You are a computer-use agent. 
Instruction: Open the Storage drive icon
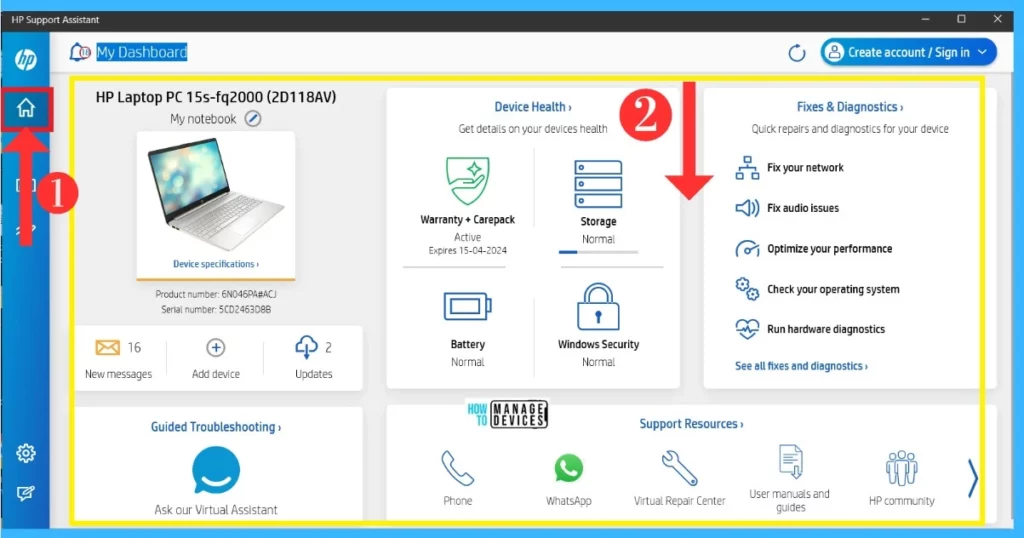[x=598, y=184]
